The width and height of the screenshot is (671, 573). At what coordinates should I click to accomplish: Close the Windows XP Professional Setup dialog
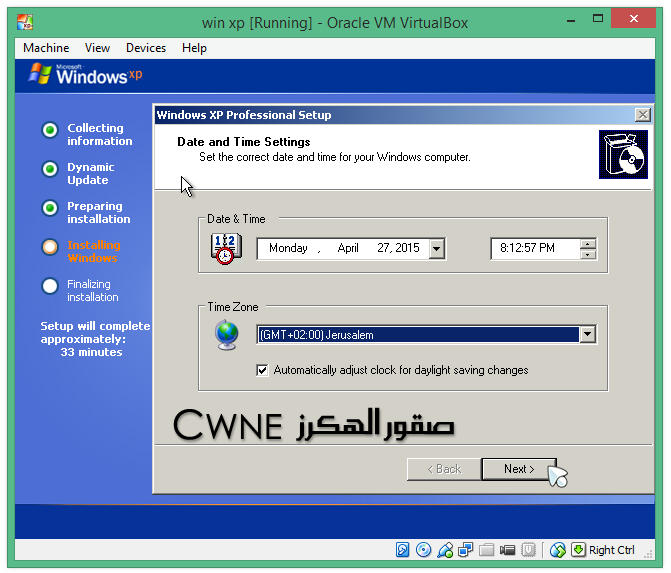click(x=642, y=115)
